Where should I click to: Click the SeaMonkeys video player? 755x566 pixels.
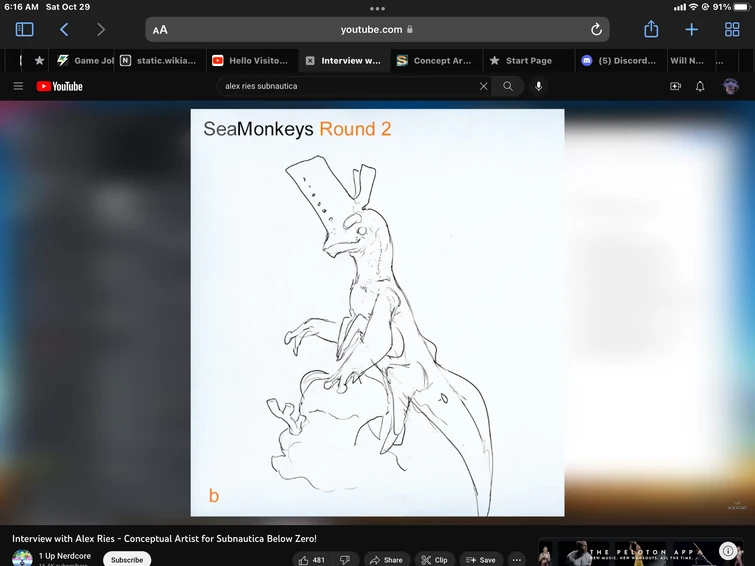378,313
